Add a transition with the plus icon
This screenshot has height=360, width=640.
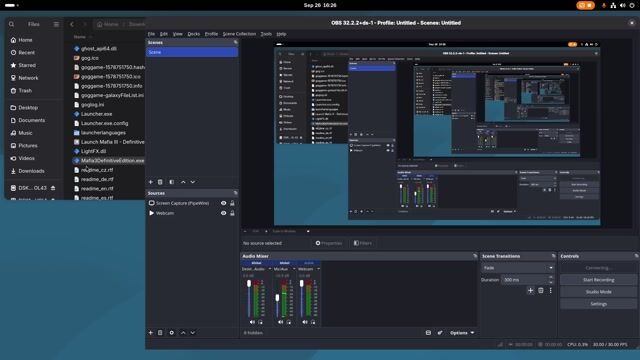click(x=530, y=291)
